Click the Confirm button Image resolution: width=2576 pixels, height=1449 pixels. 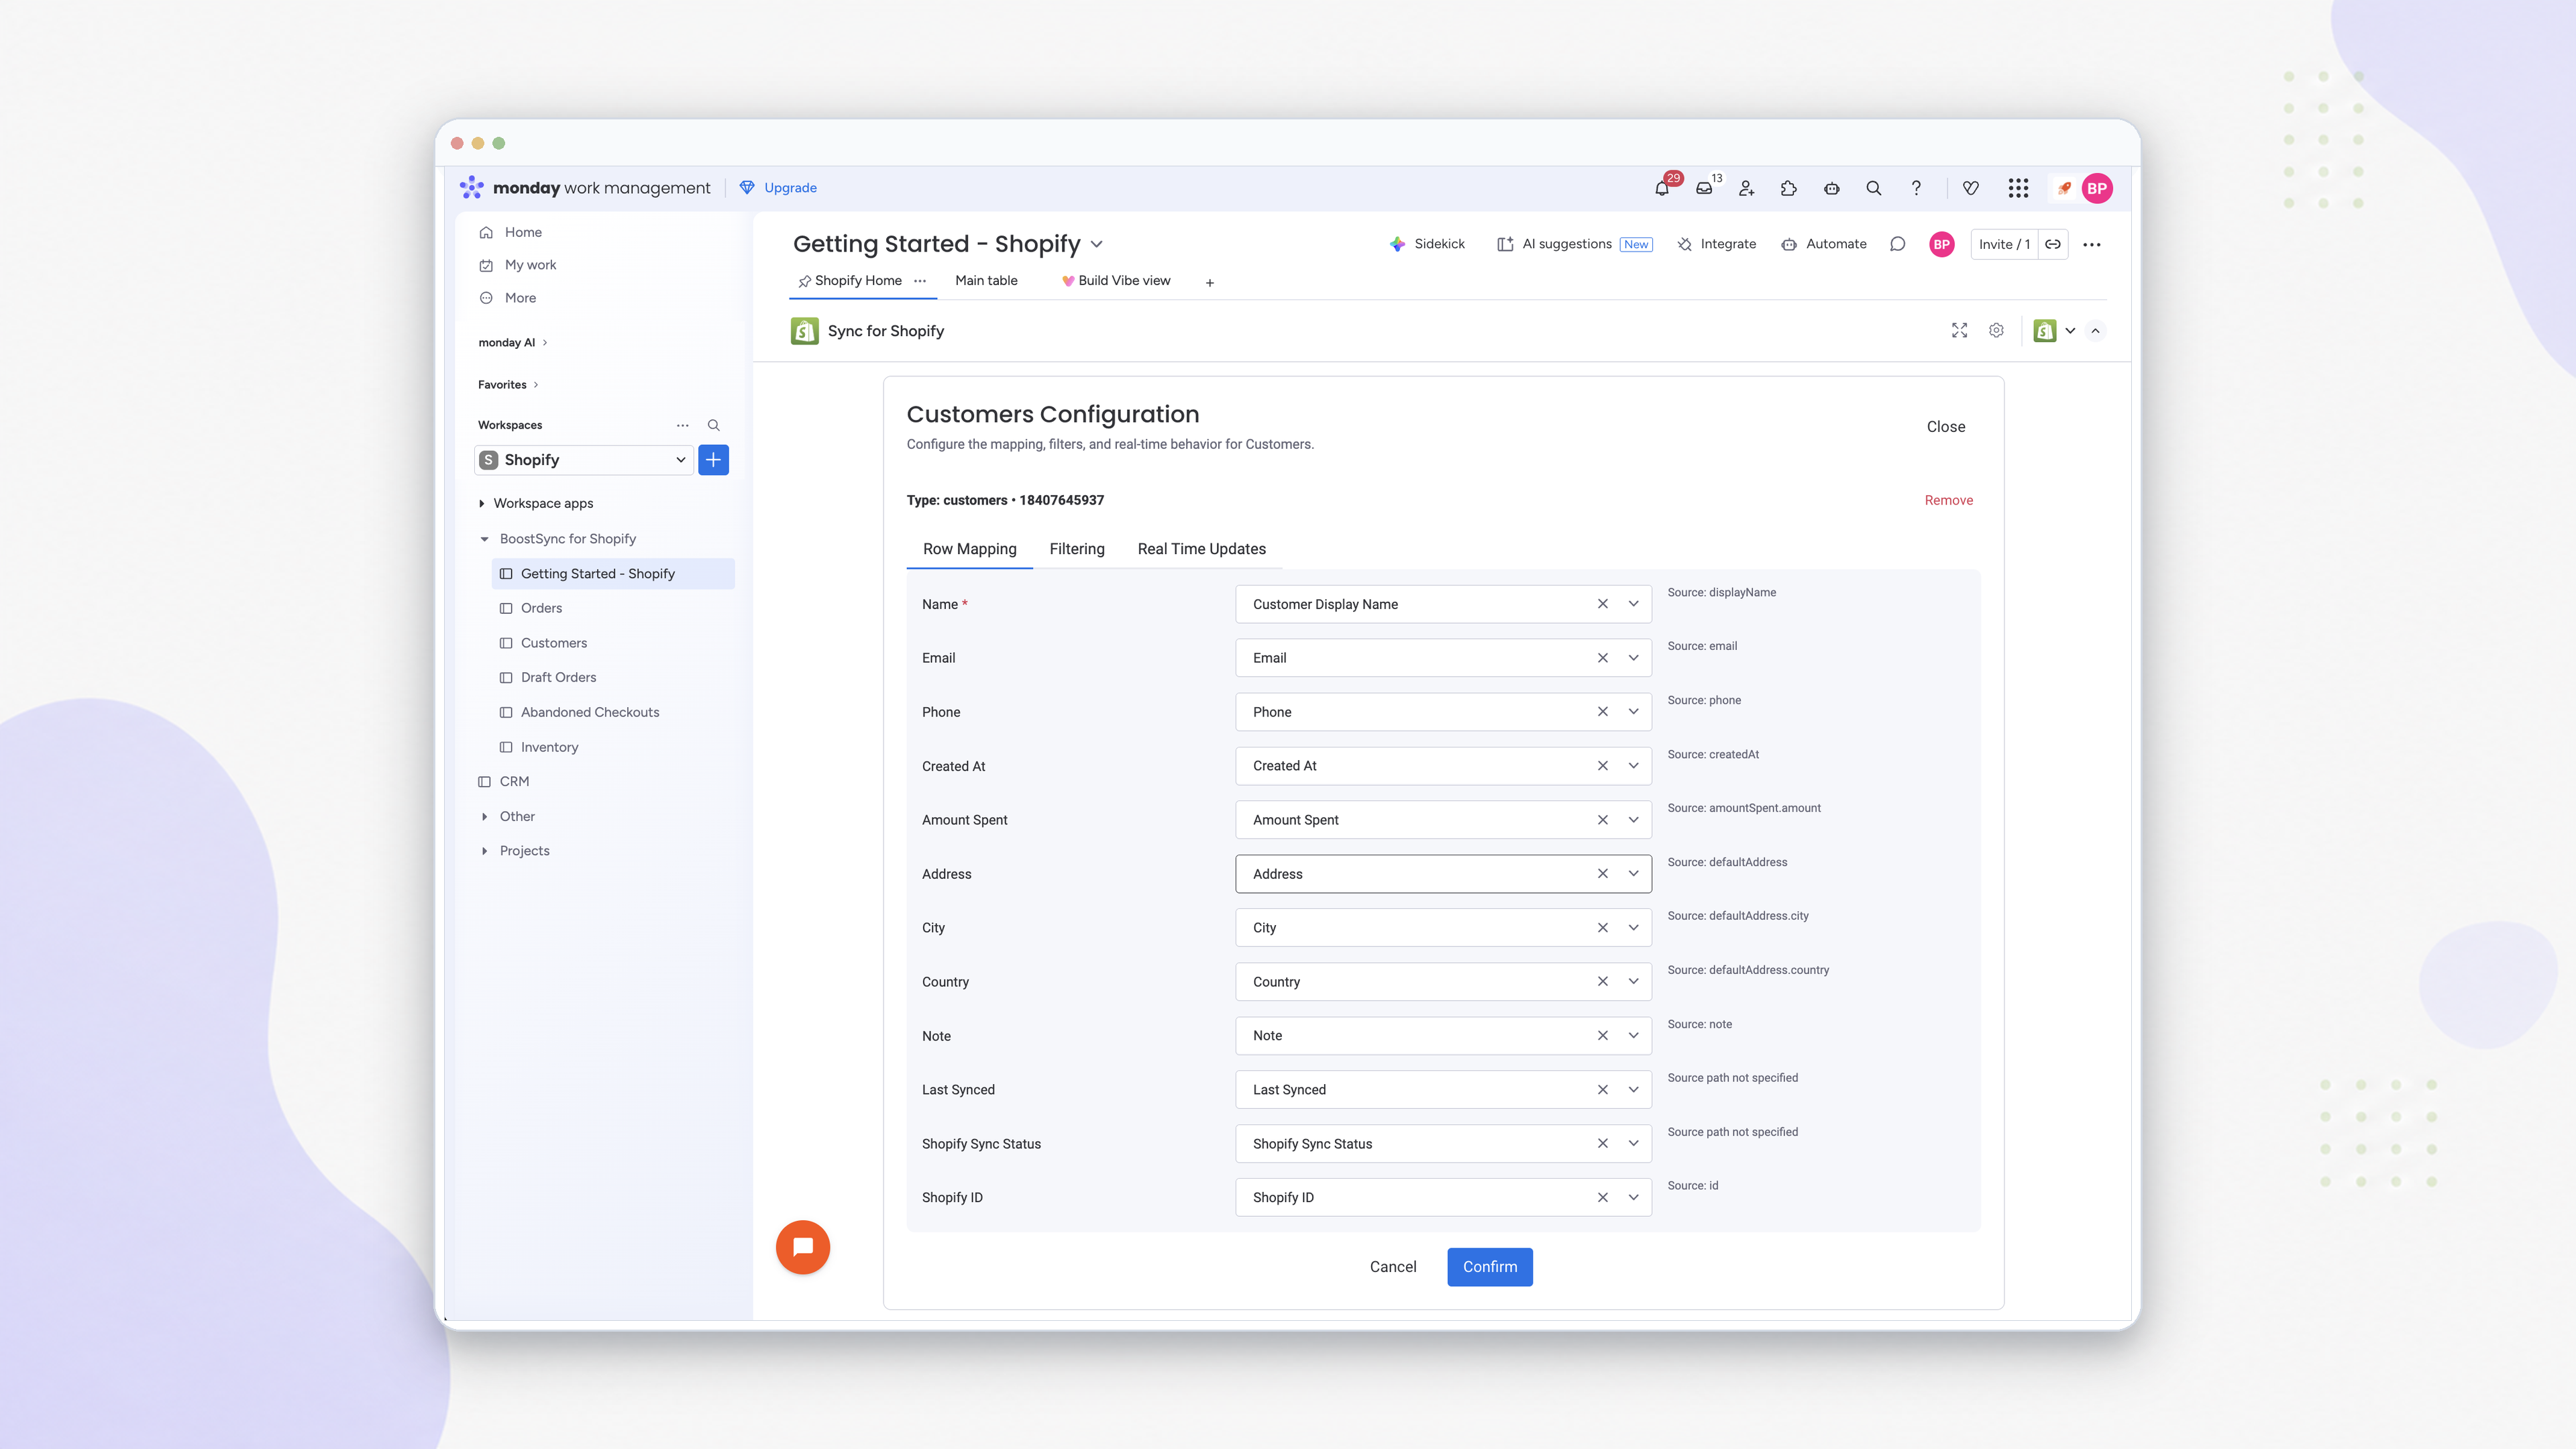point(1490,1267)
